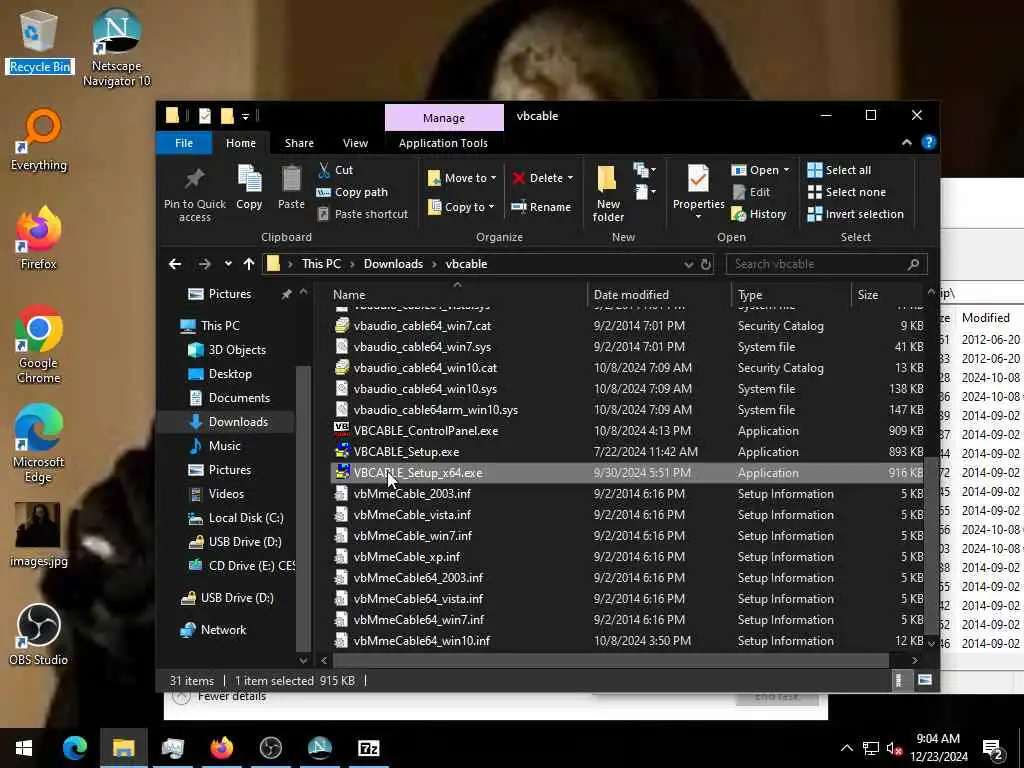Click Select all in the ribbon

(x=839, y=170)
